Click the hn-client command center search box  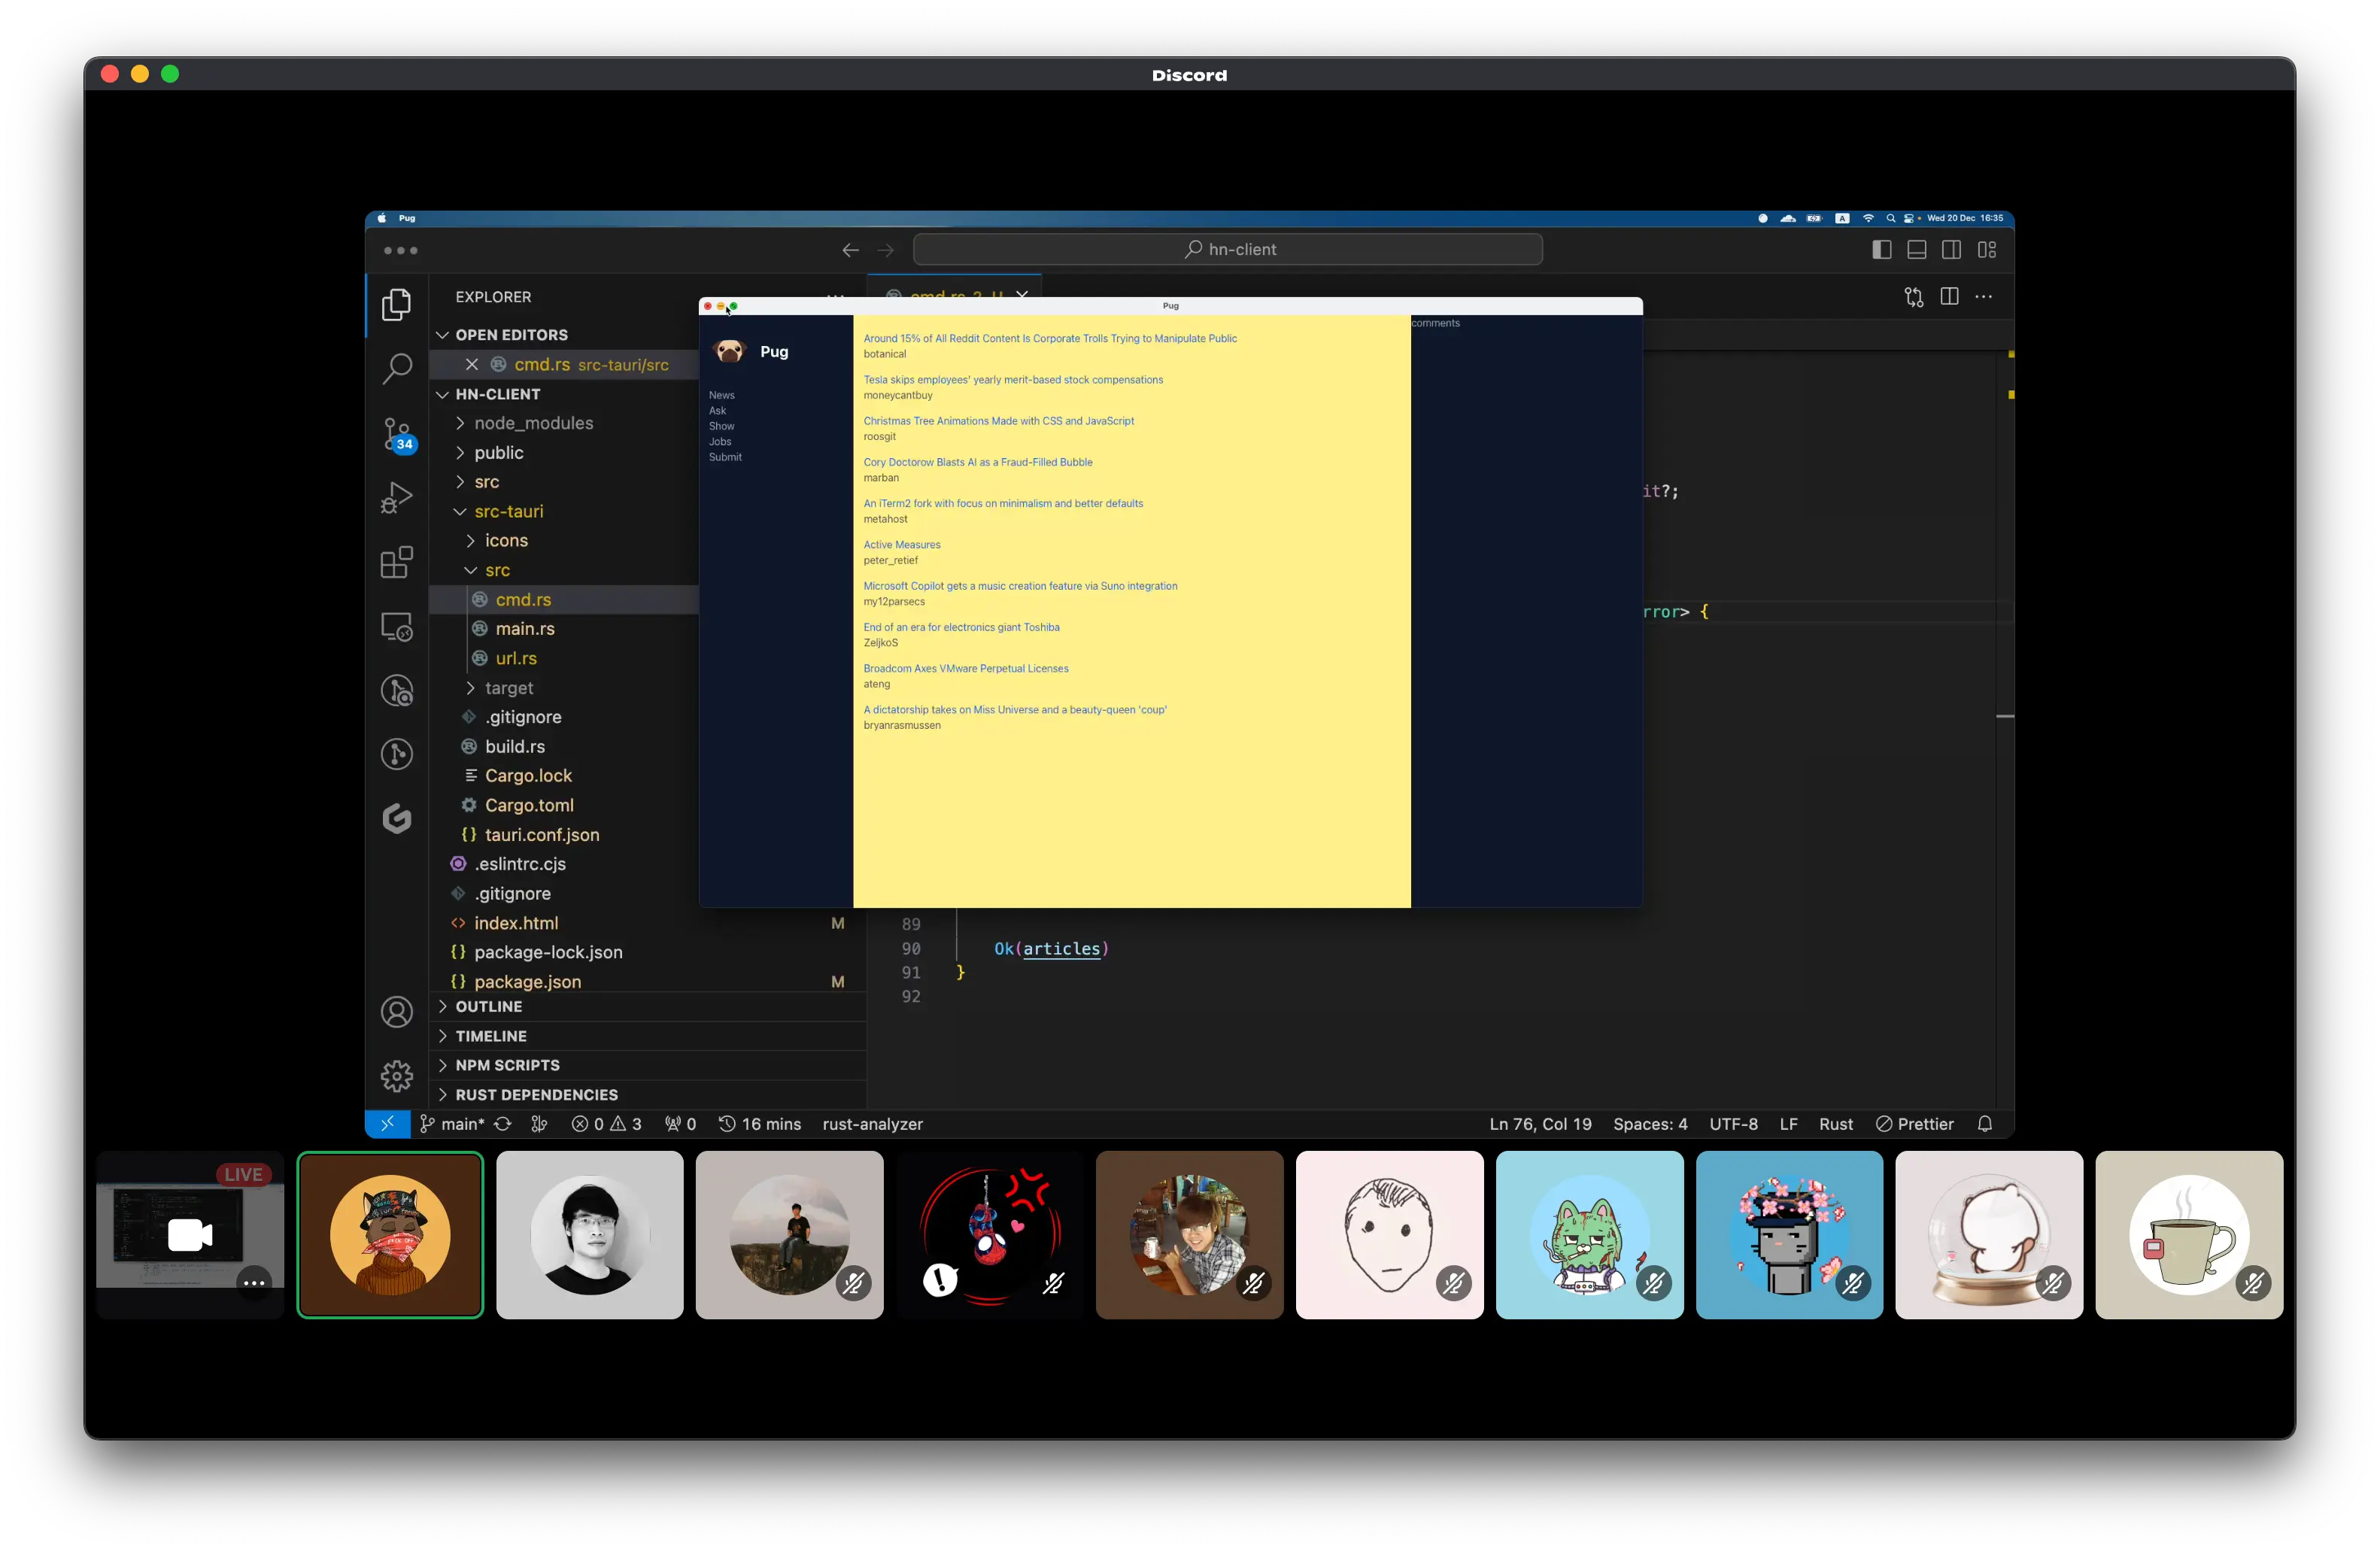coord(1228,250)
